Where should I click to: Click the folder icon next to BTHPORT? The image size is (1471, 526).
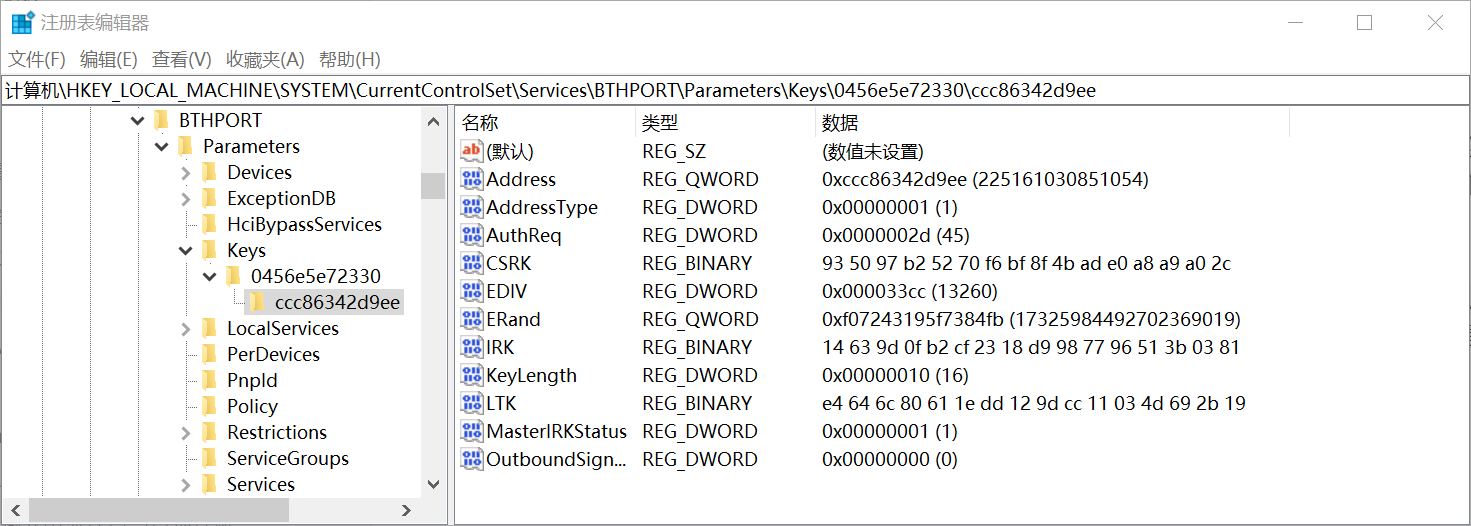click(162, 120)
